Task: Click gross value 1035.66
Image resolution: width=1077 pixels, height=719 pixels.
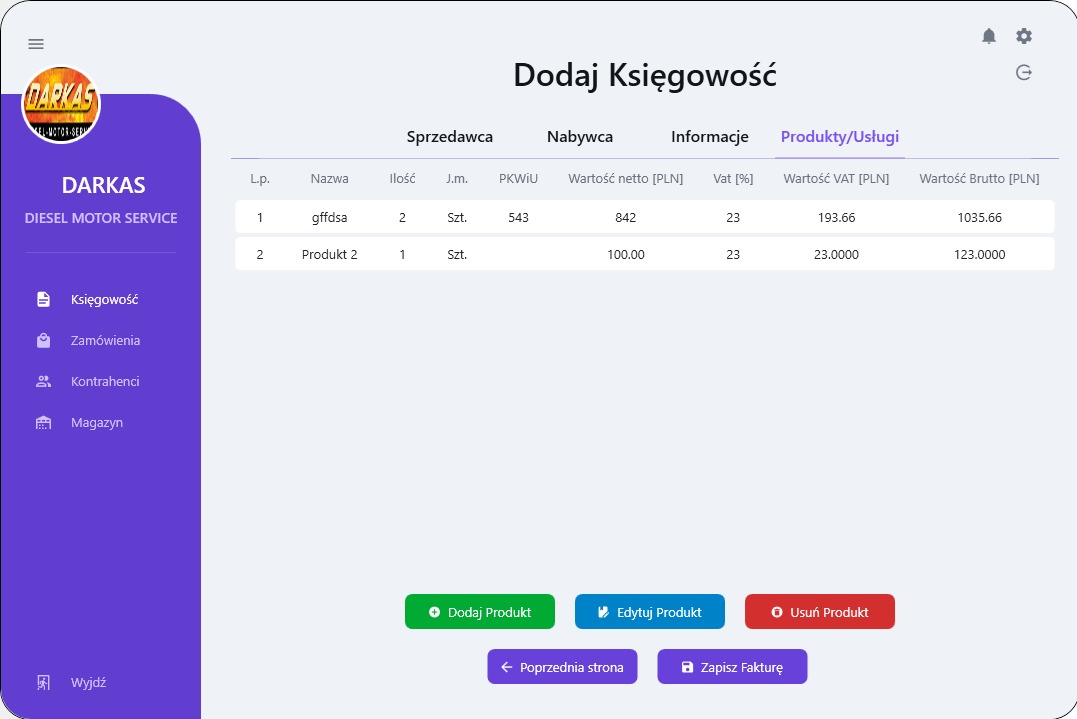Action: pyautogui.click(x=979, y=218)
